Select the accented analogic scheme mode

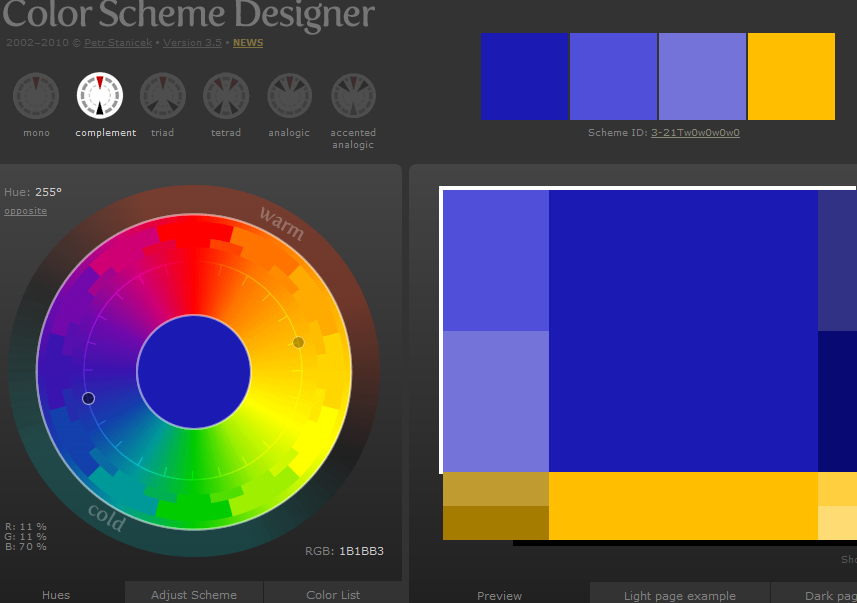click(x=352, y=95)
